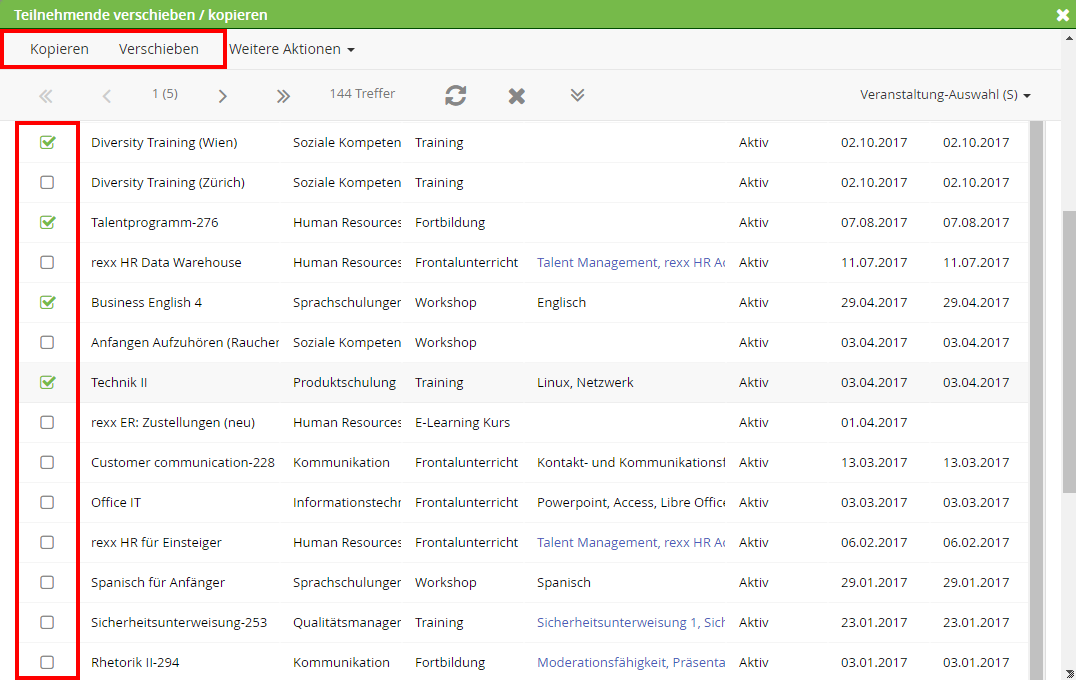The height and width of the screenshot is (680, 1076).
Task: Select the Spanisch für Anfänger event name
Action: click(x=158, y=582)
